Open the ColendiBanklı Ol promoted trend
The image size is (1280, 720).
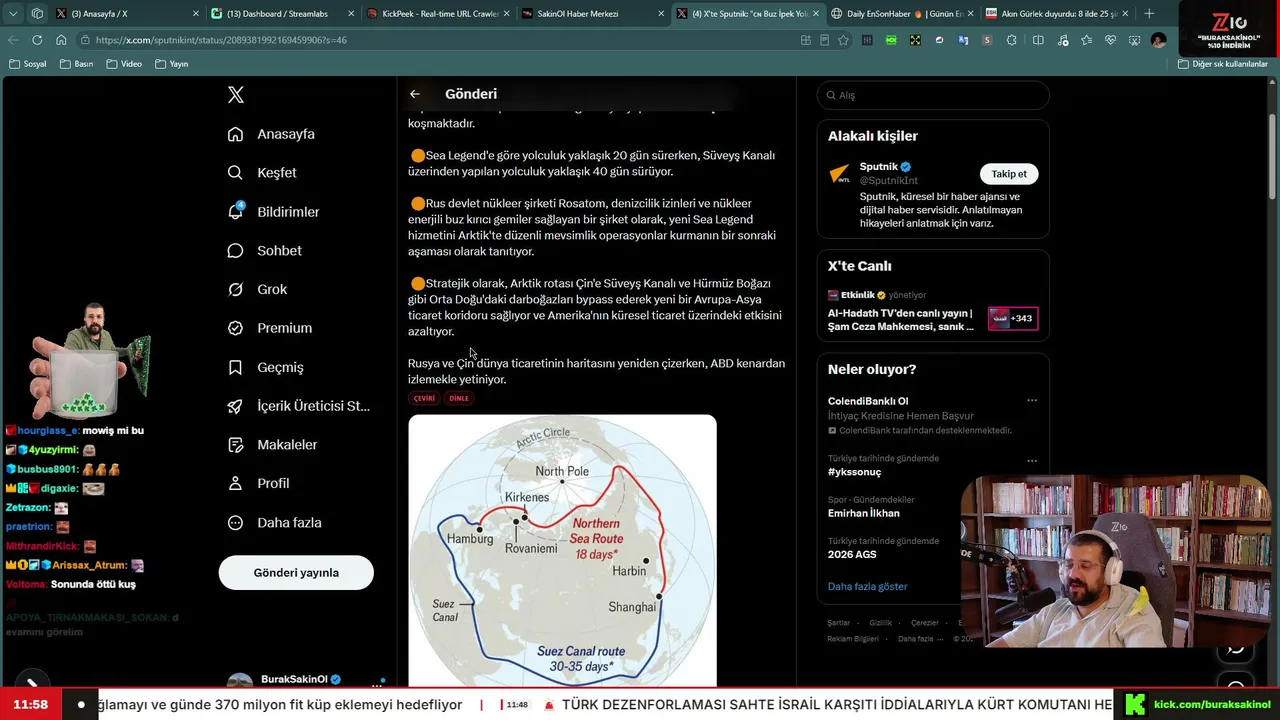point(868,401)
